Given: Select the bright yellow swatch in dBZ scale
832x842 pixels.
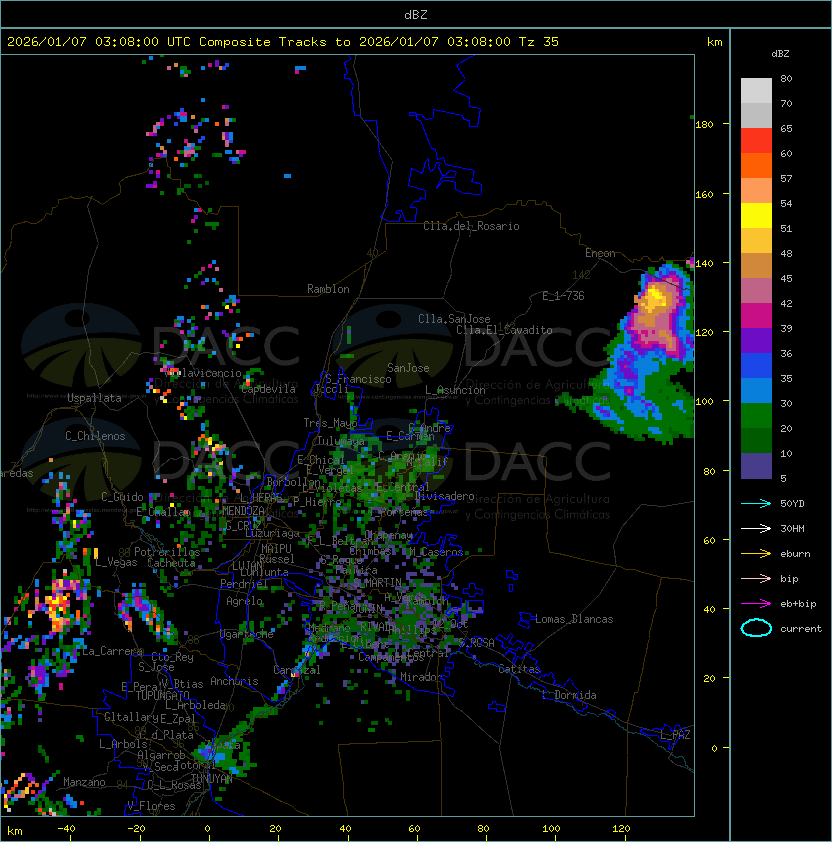Looking at the screenshot, I should point(756,216).
